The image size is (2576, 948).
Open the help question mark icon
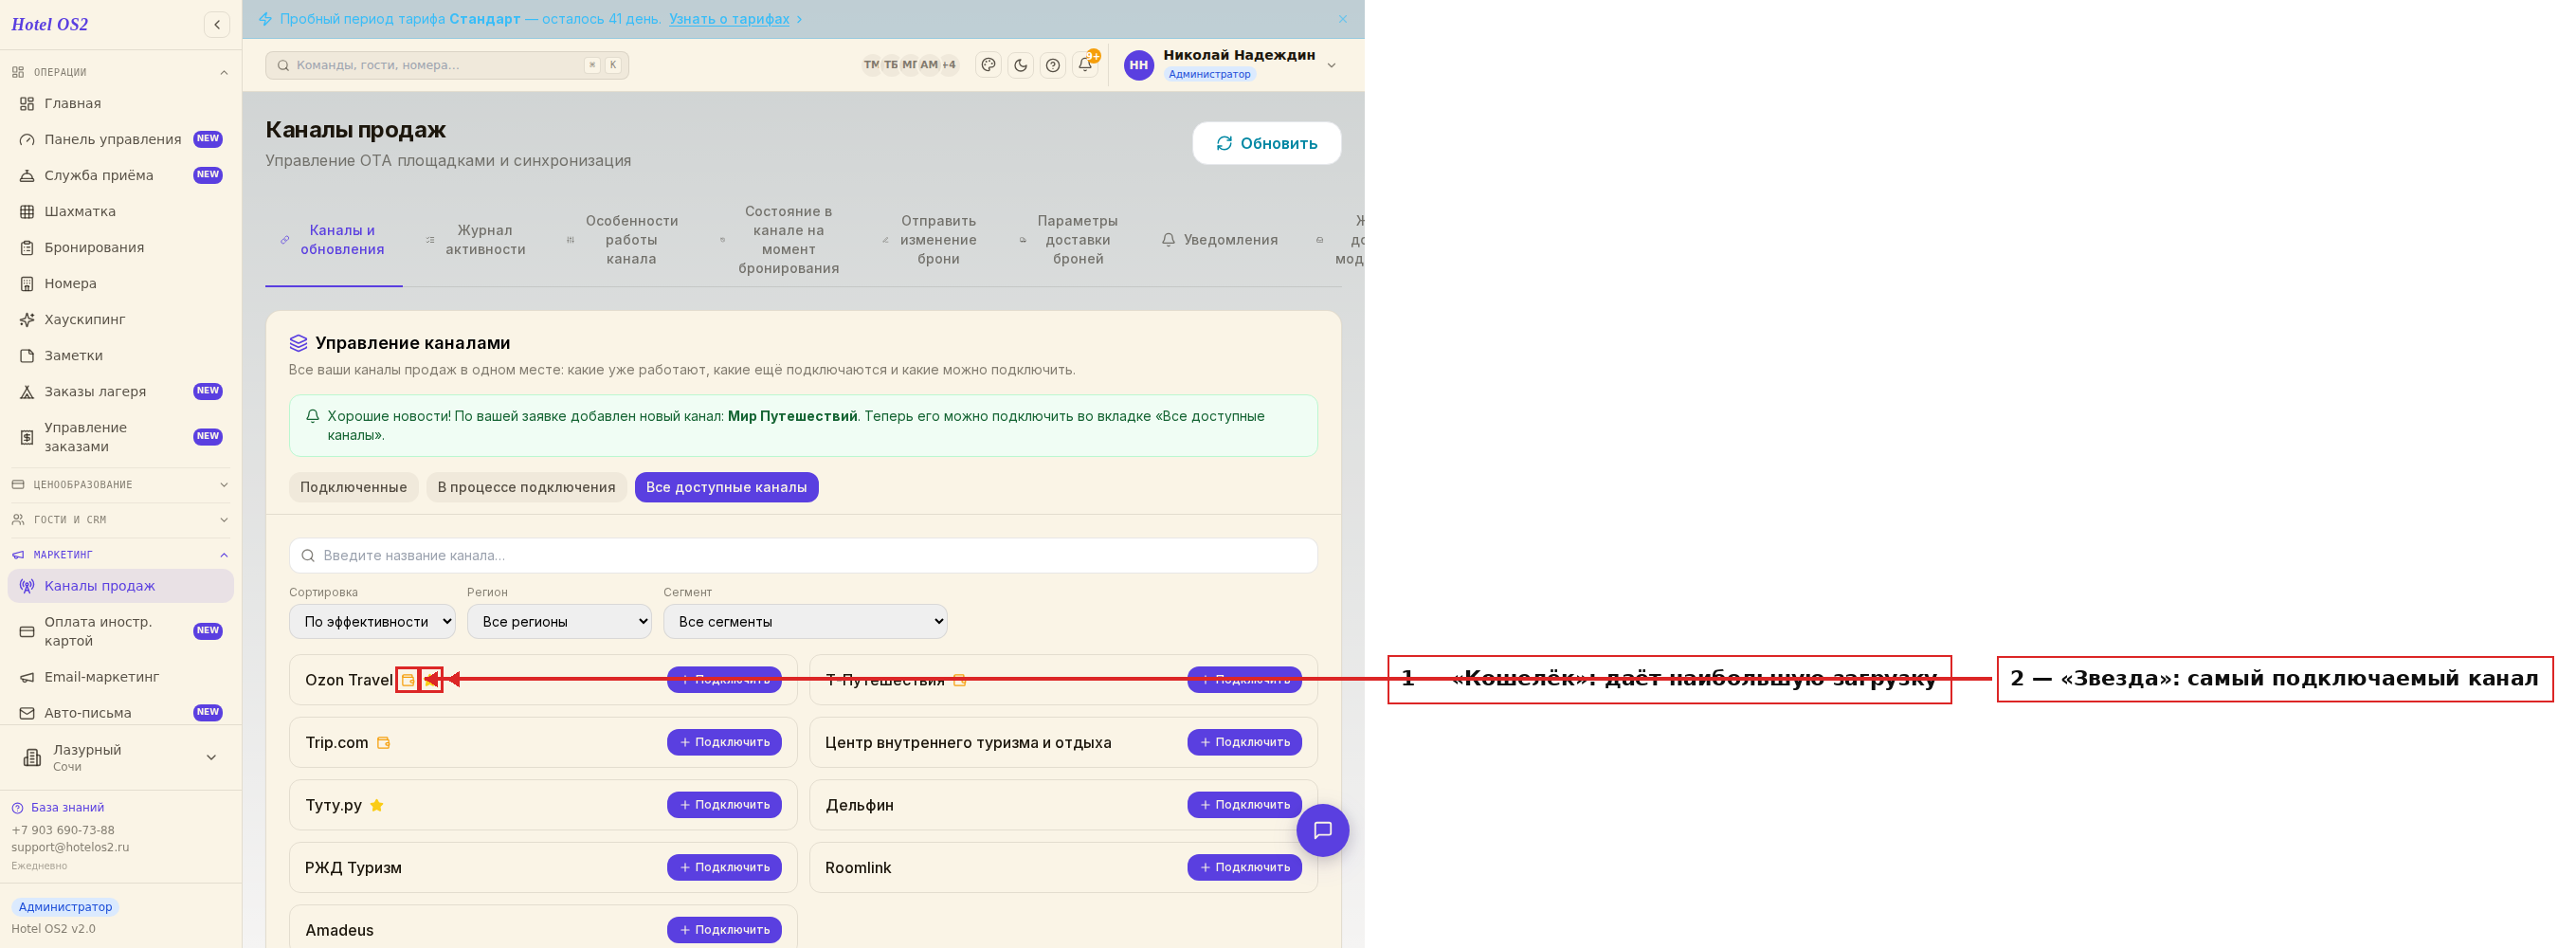click(x=1052, y=65)
